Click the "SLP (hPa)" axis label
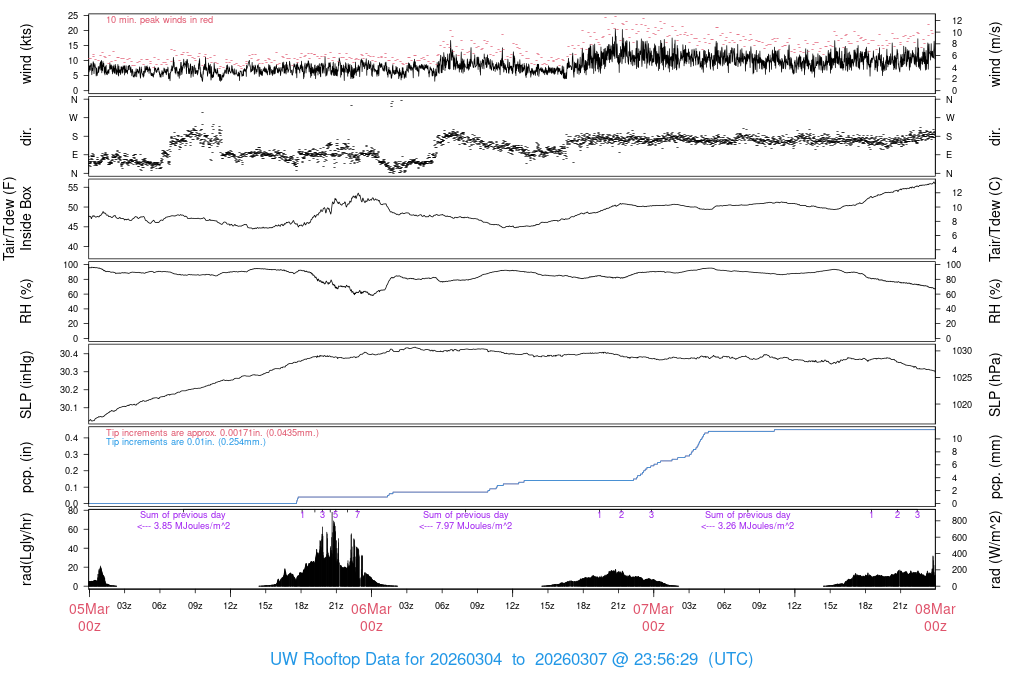 995,385
